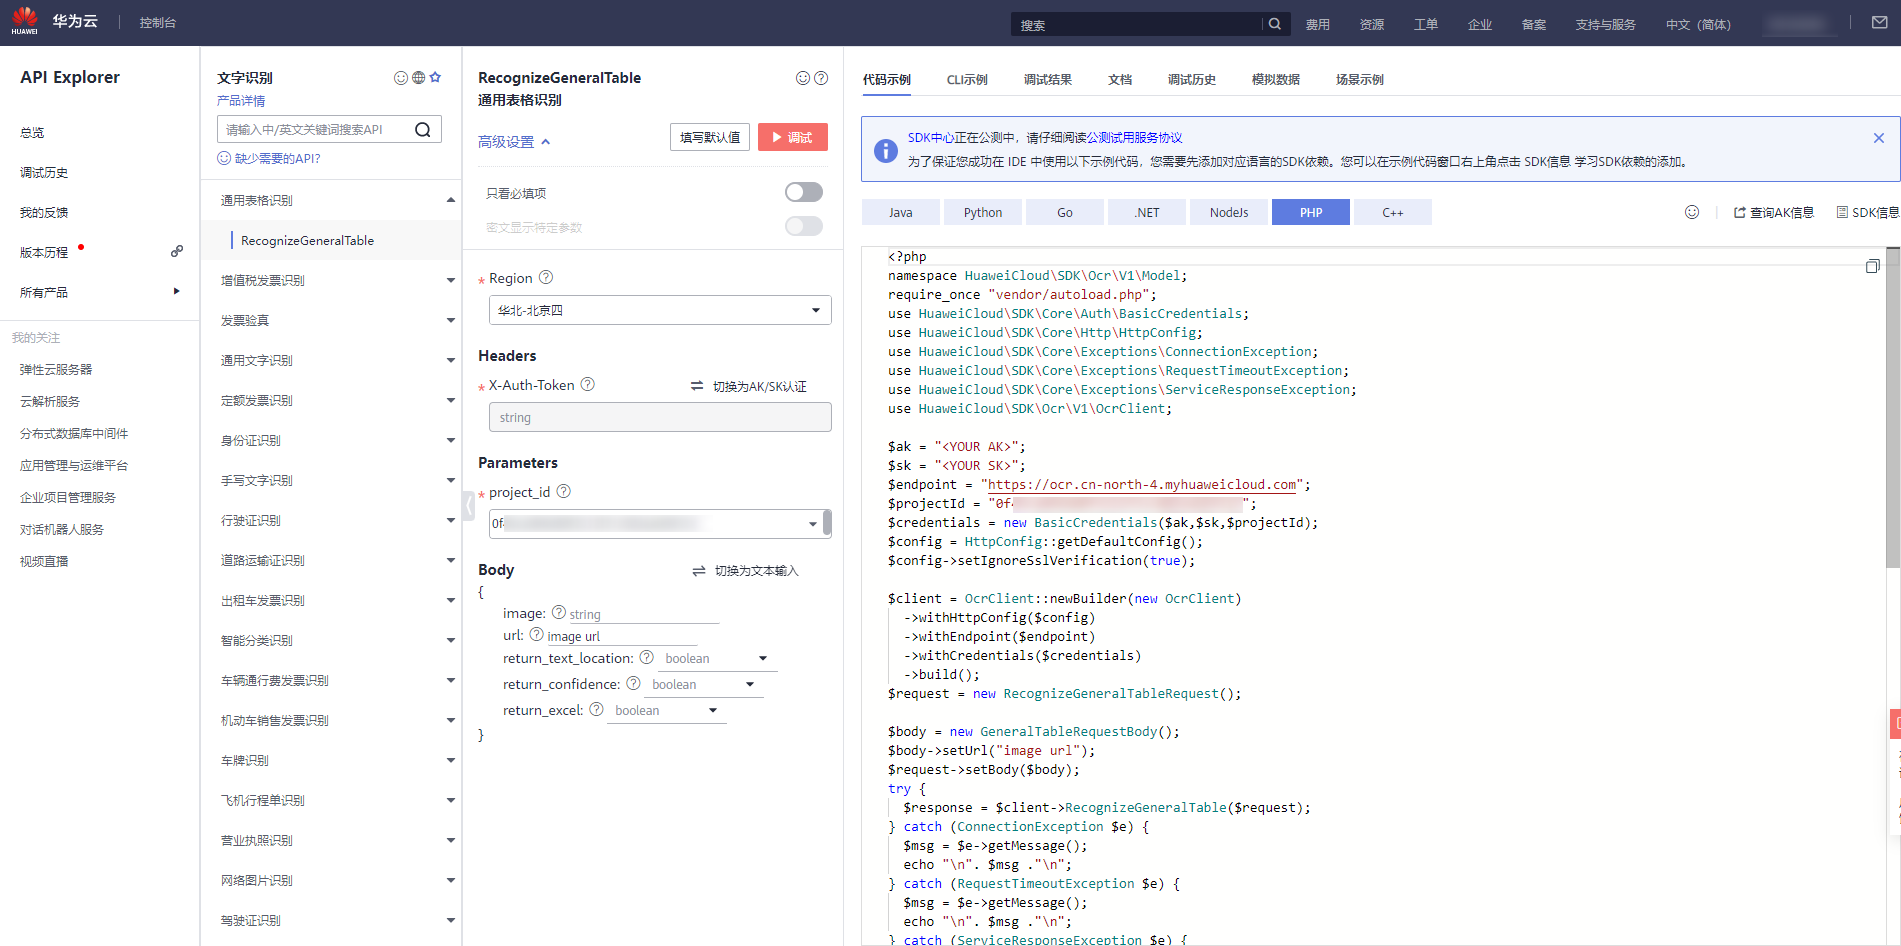Click 填写默认值 button
Image resolution: width=1901 pixels, height=946 pixels.
pos(710,137)
